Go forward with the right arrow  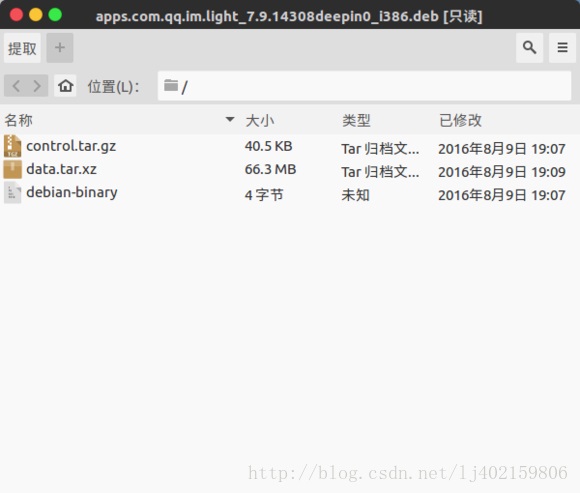(x=37, y=86)
